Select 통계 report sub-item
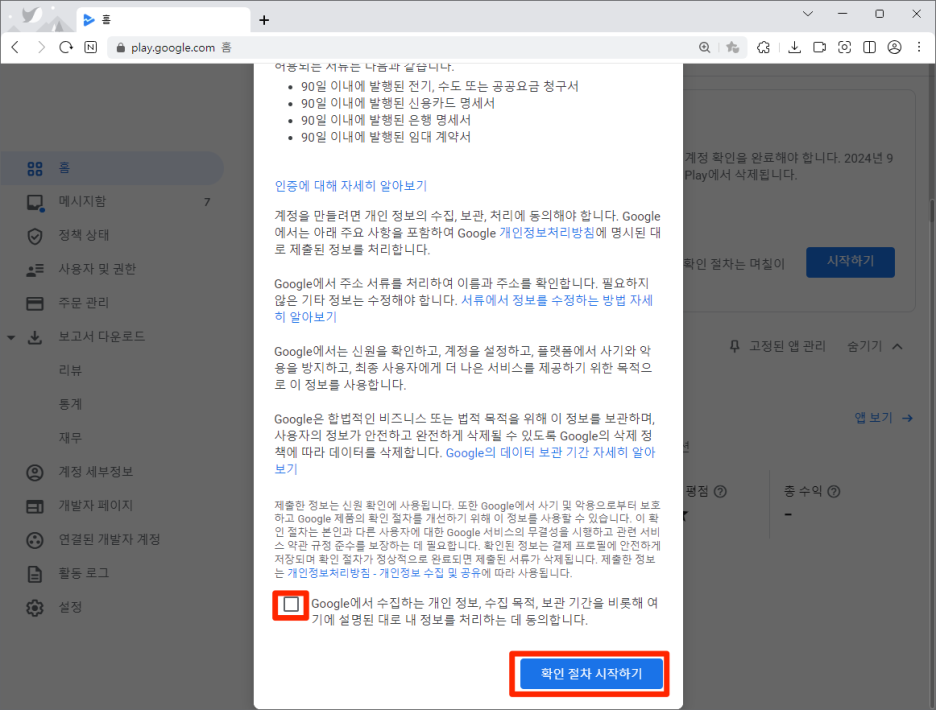 (70, 404)
